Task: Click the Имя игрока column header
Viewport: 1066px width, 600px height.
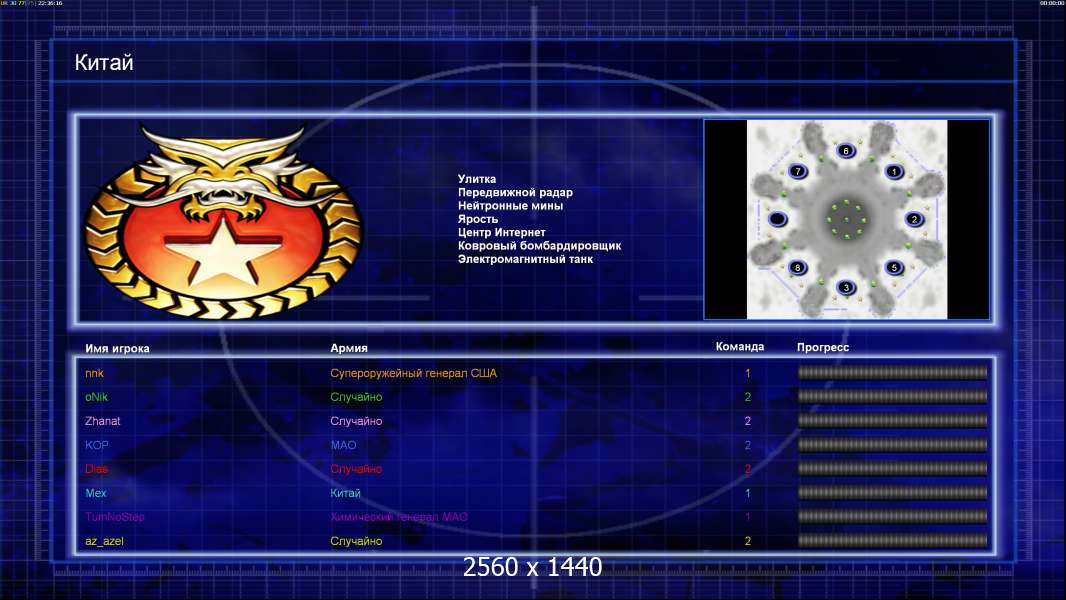Action: click(117, 349)
